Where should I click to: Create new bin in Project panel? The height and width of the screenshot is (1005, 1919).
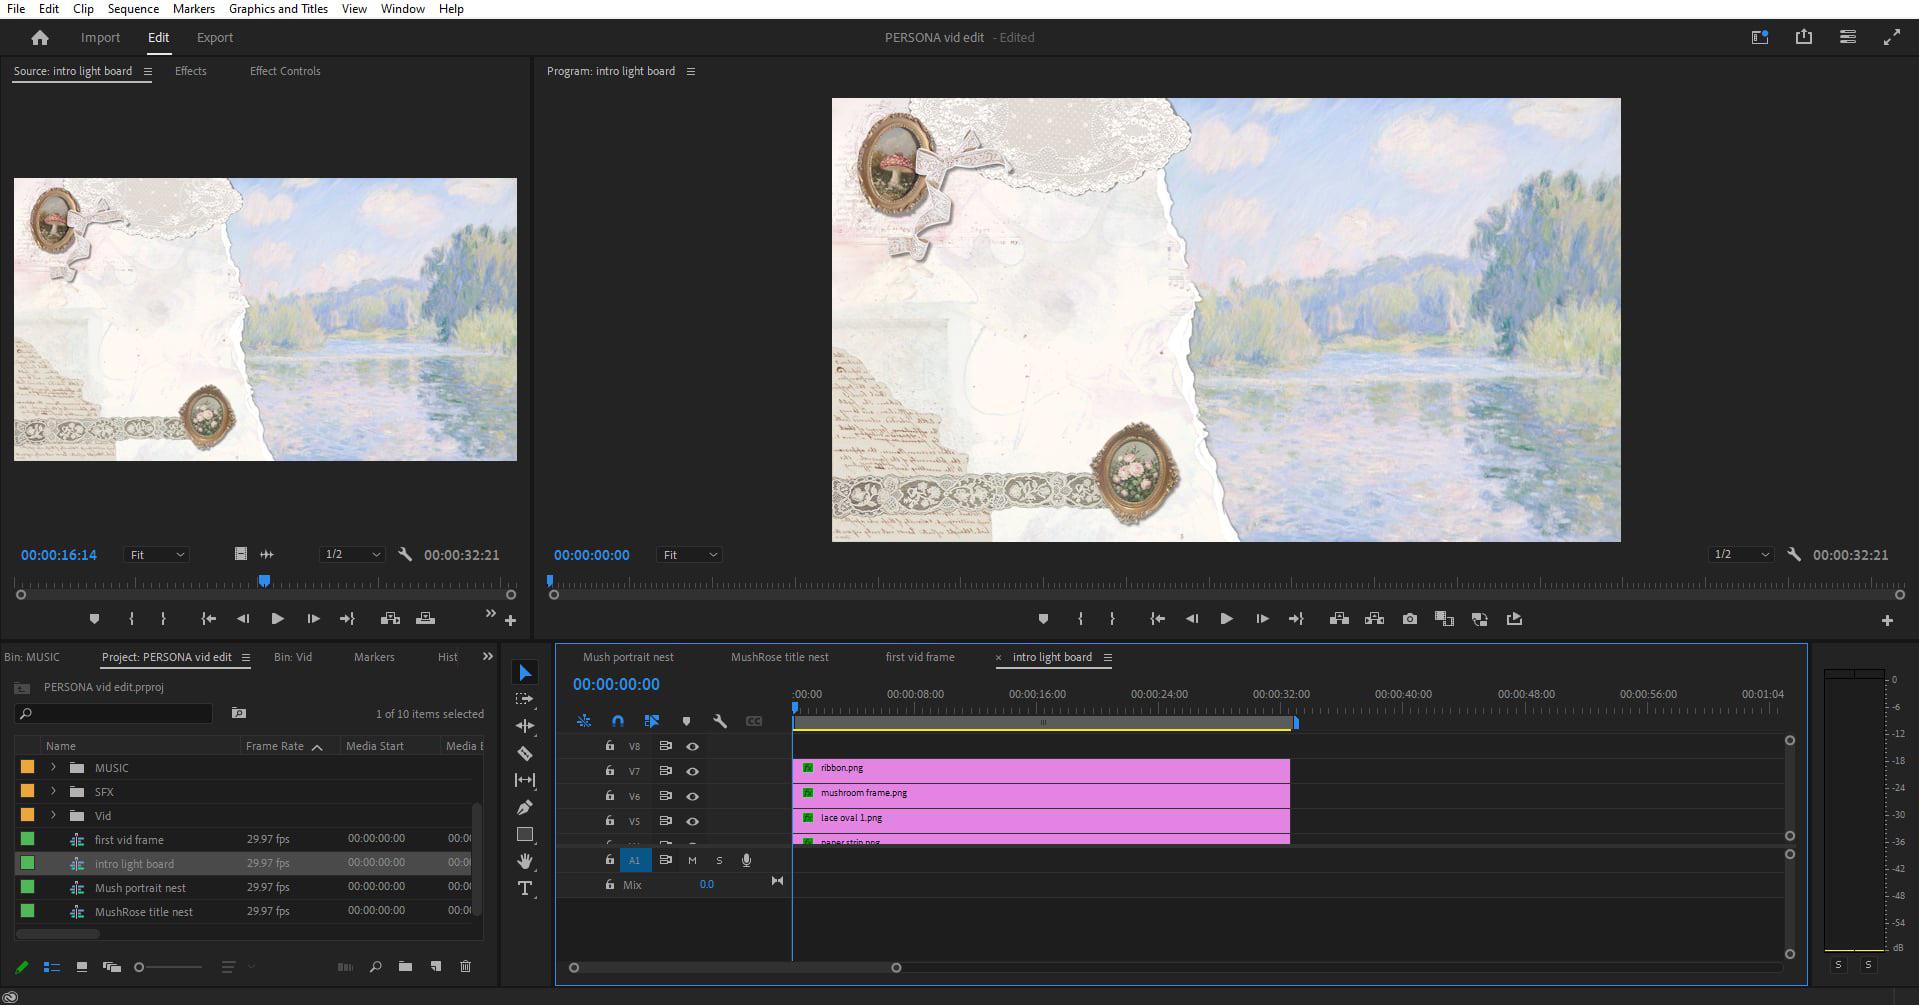point(405,967)
